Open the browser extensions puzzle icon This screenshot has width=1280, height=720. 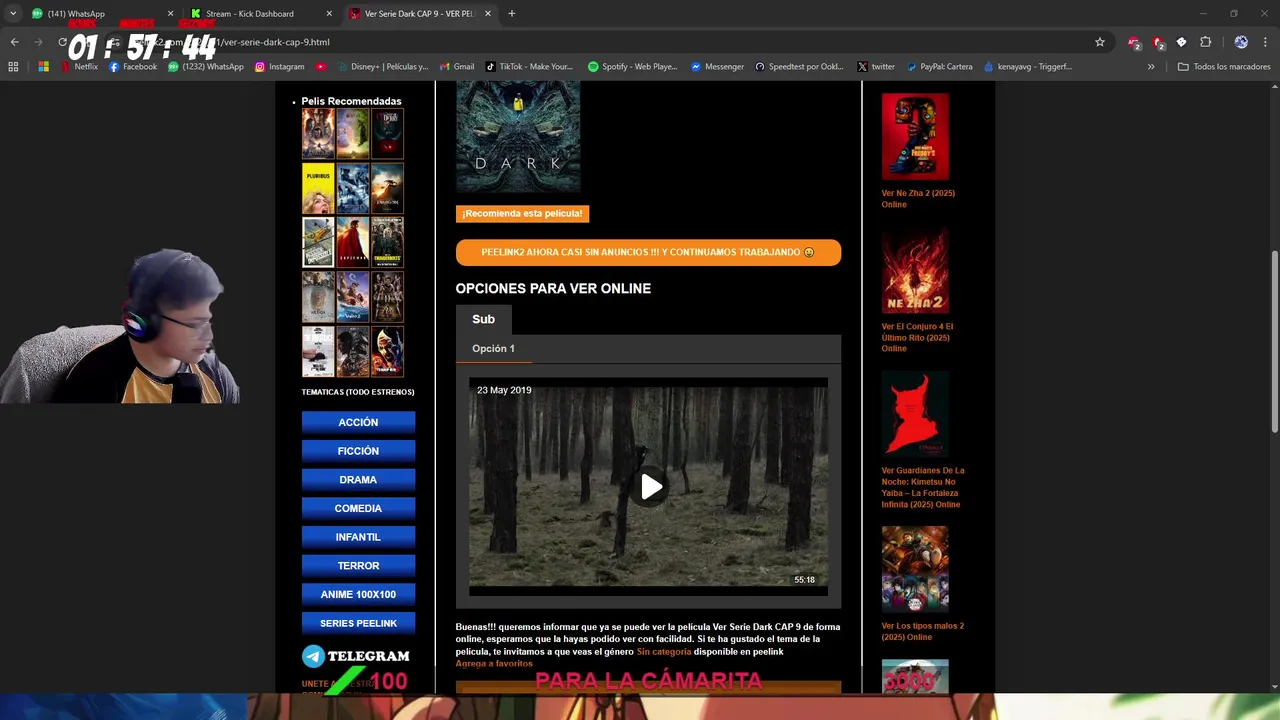[1205, 42]
